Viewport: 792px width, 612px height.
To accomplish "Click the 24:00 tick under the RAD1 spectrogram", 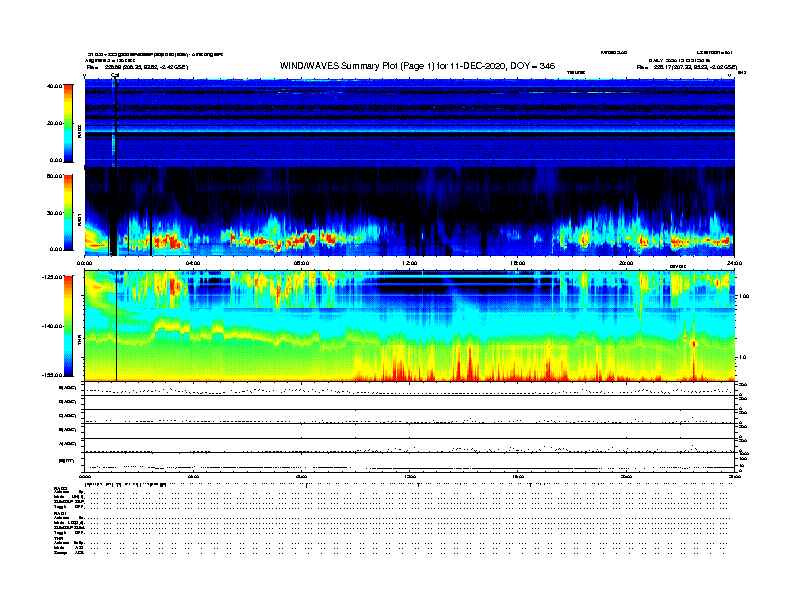I will click(x=734, y=263).
